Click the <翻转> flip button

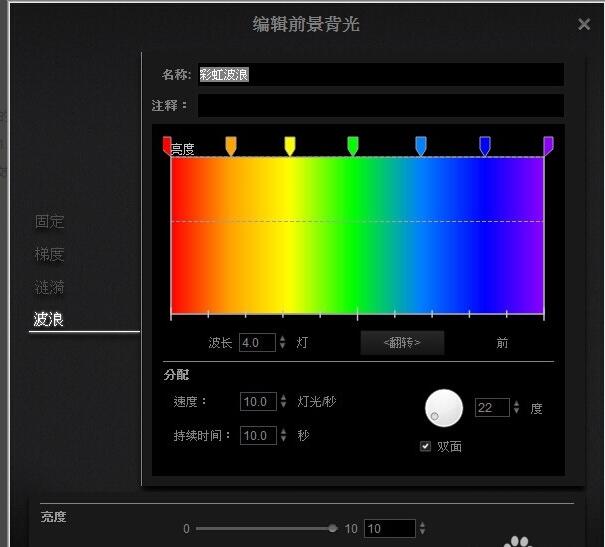tap(402, 343)
